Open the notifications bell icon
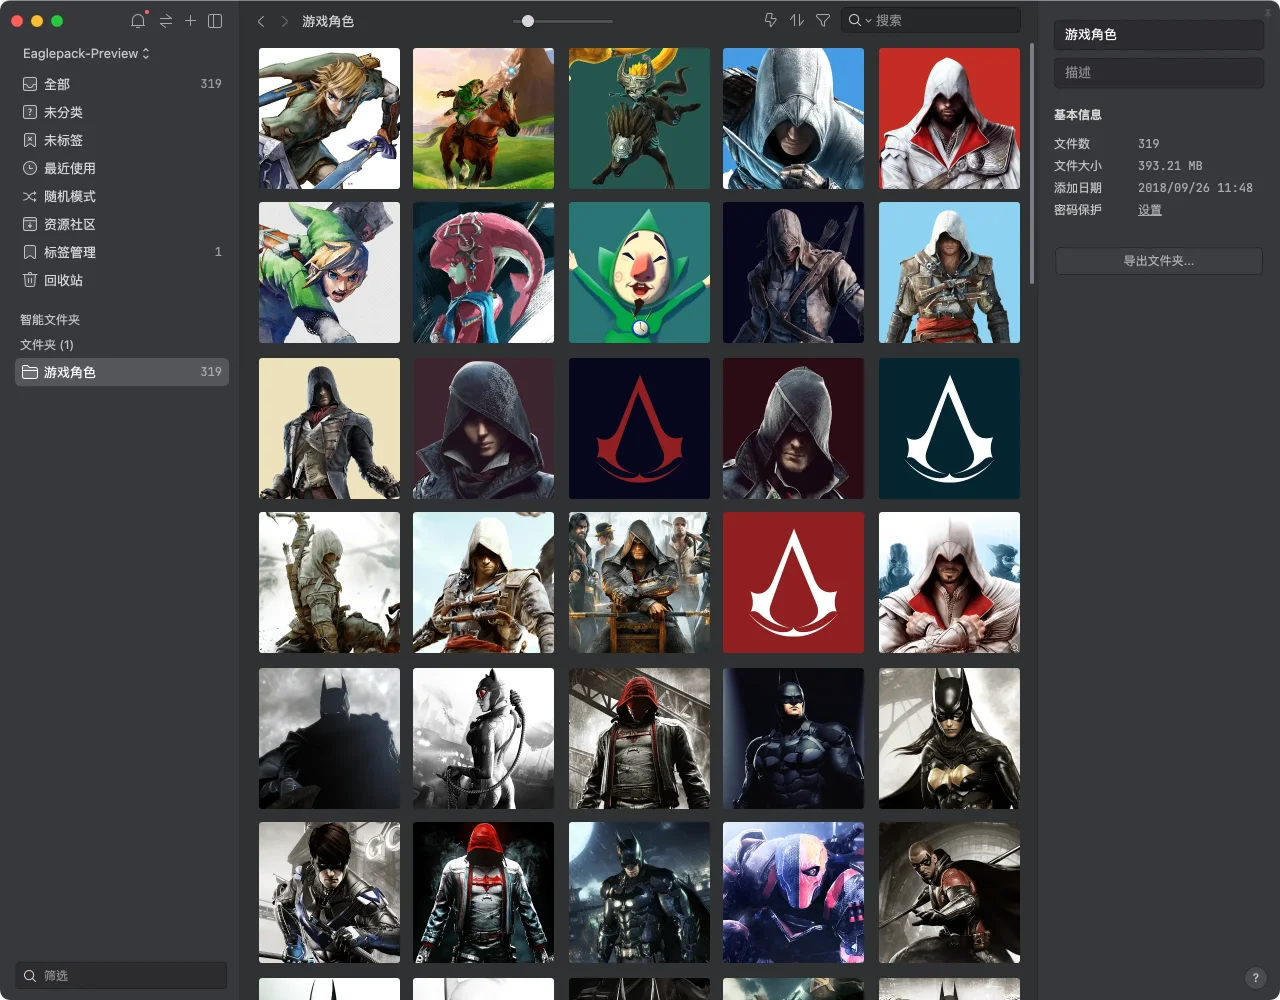Image resolution: width=1280 pixels, height=1000 pixels. point(138,21)
